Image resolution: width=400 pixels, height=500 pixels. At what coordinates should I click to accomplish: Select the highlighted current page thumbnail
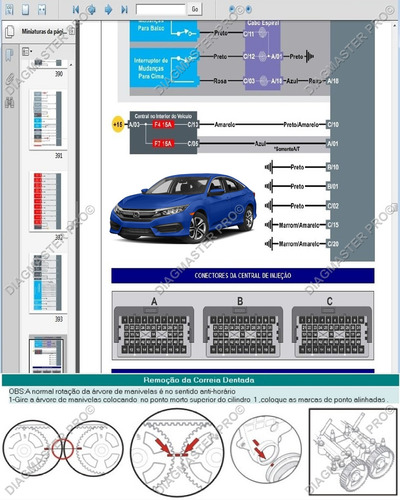[x=47, y=355]
